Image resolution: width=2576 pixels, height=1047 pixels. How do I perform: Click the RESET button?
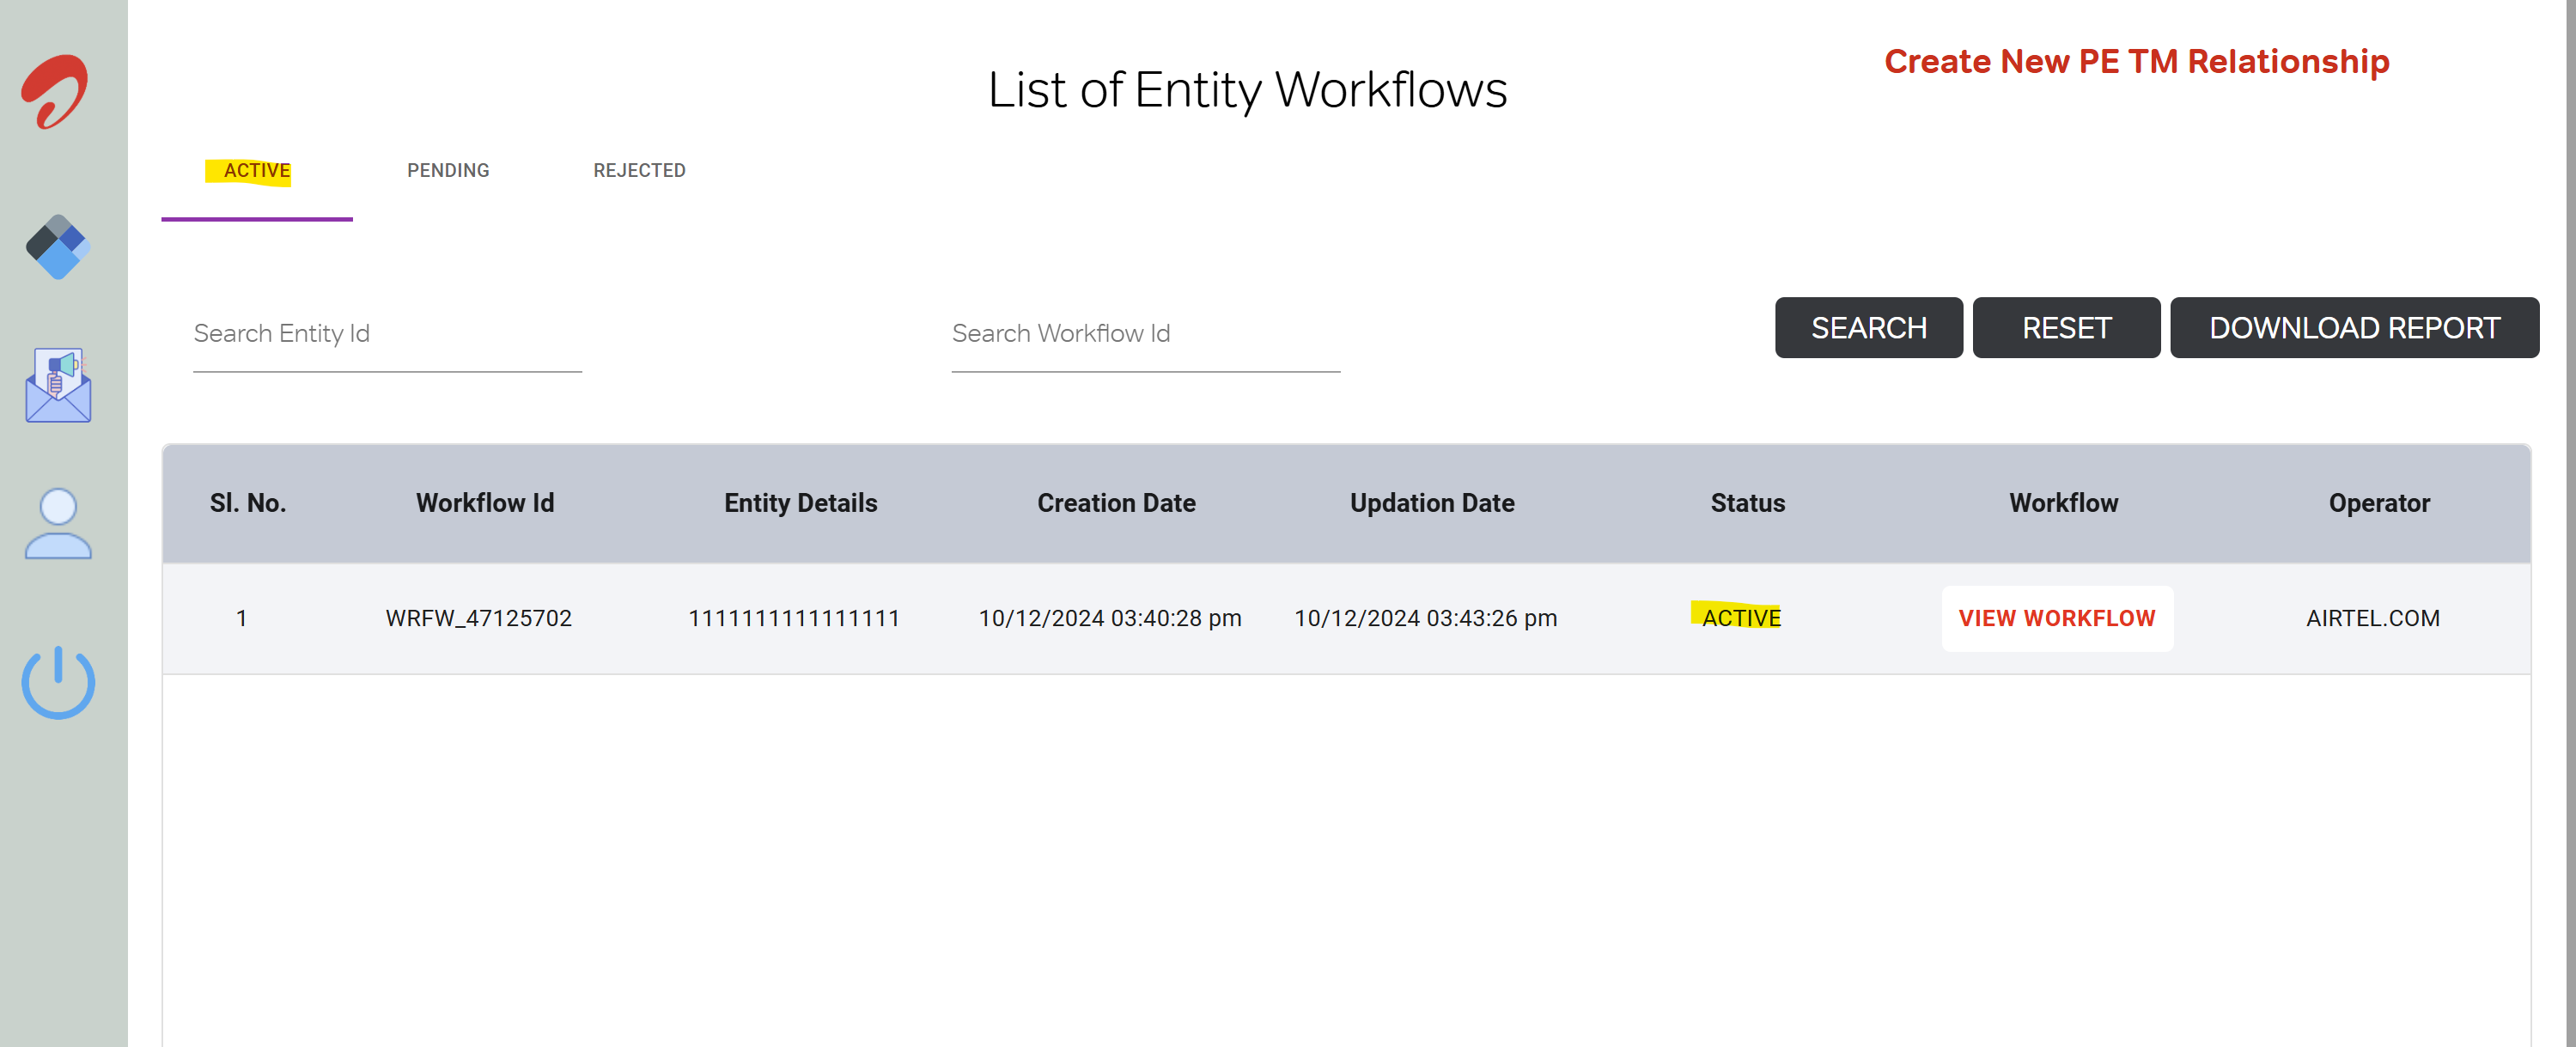[2066, 328]
